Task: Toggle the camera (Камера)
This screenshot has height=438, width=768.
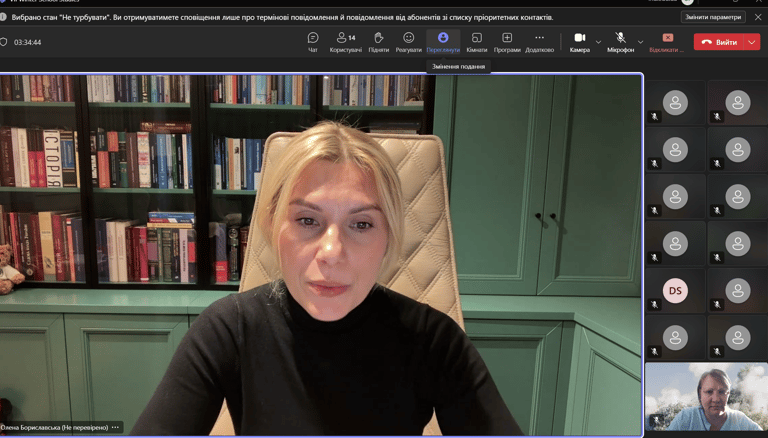Action: (579, 42)
